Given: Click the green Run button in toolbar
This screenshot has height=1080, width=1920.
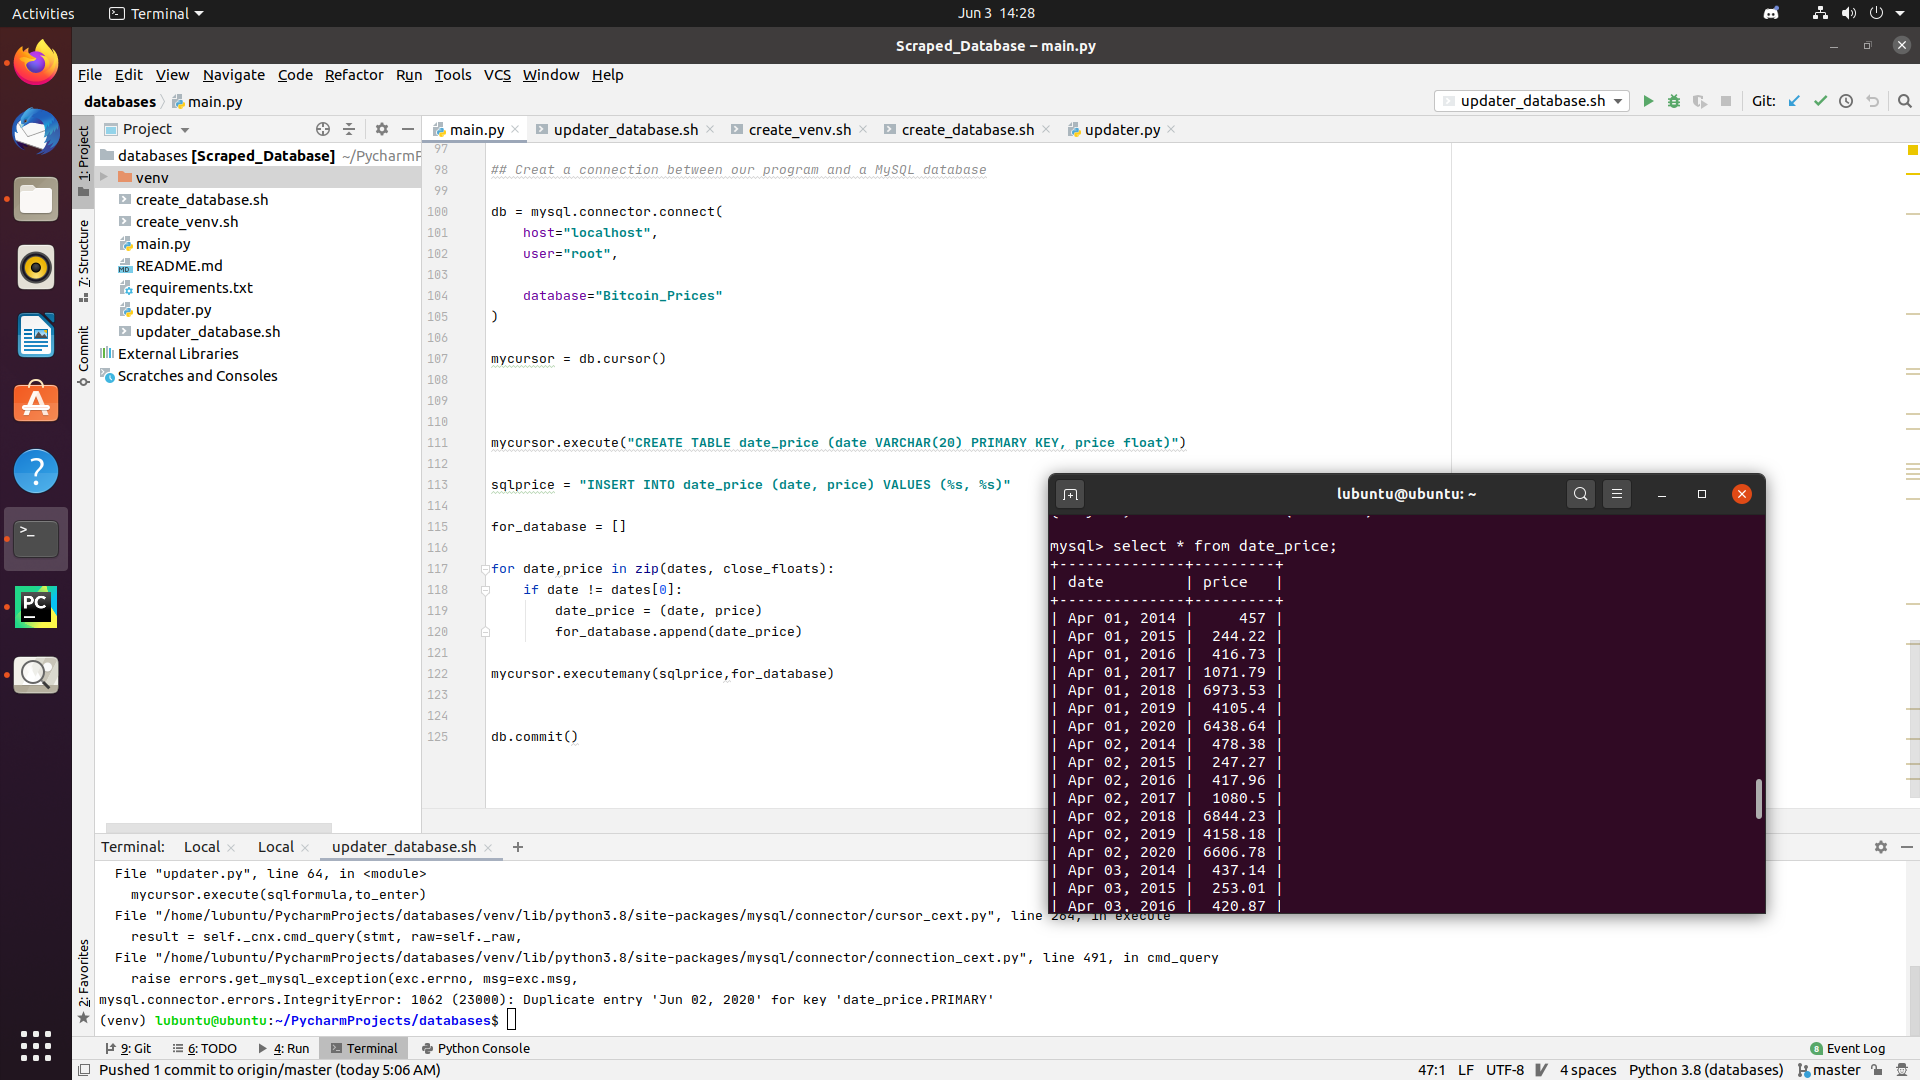Looking at the screenshot, I should point(1648,101).
